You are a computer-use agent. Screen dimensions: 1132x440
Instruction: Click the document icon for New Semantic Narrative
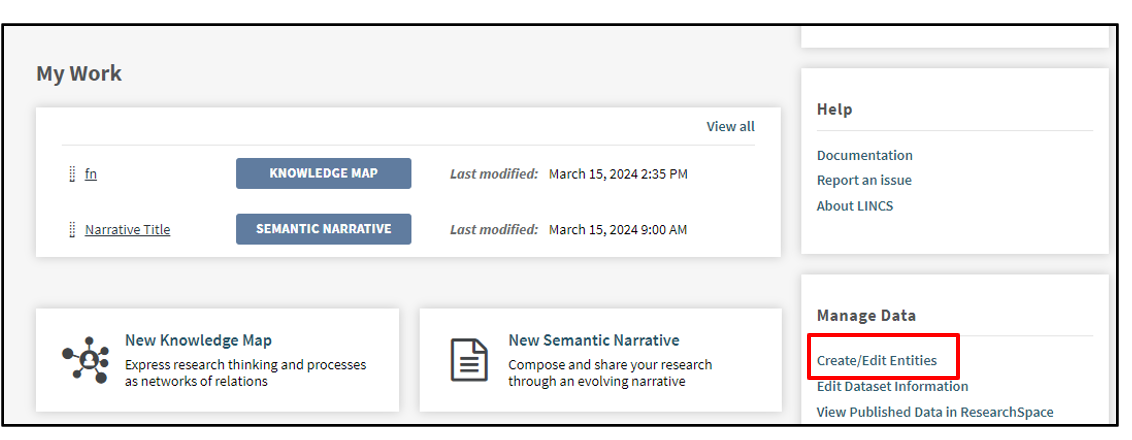point(469,360)
